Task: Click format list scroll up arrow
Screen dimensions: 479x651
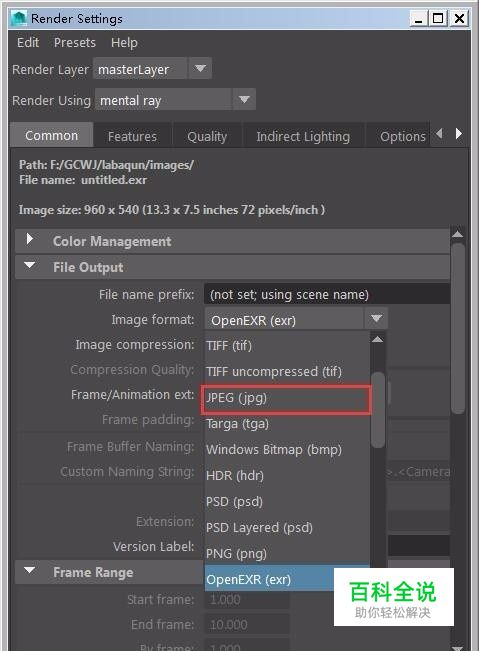Action: 377,339
